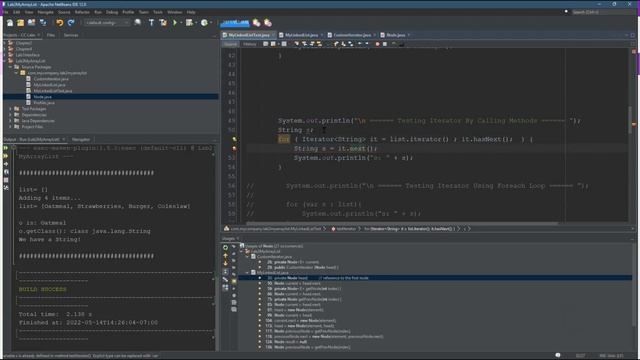The image size is (640, 360).
Task: Open the default config dropdown
Action: coord(107,23)
